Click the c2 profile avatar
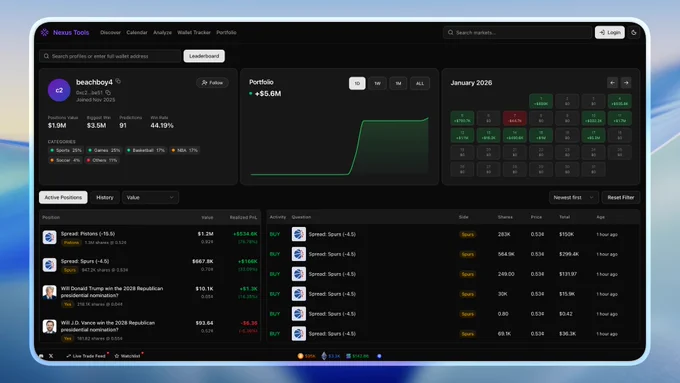Screen dimensions: 680x383 (59, 90)
